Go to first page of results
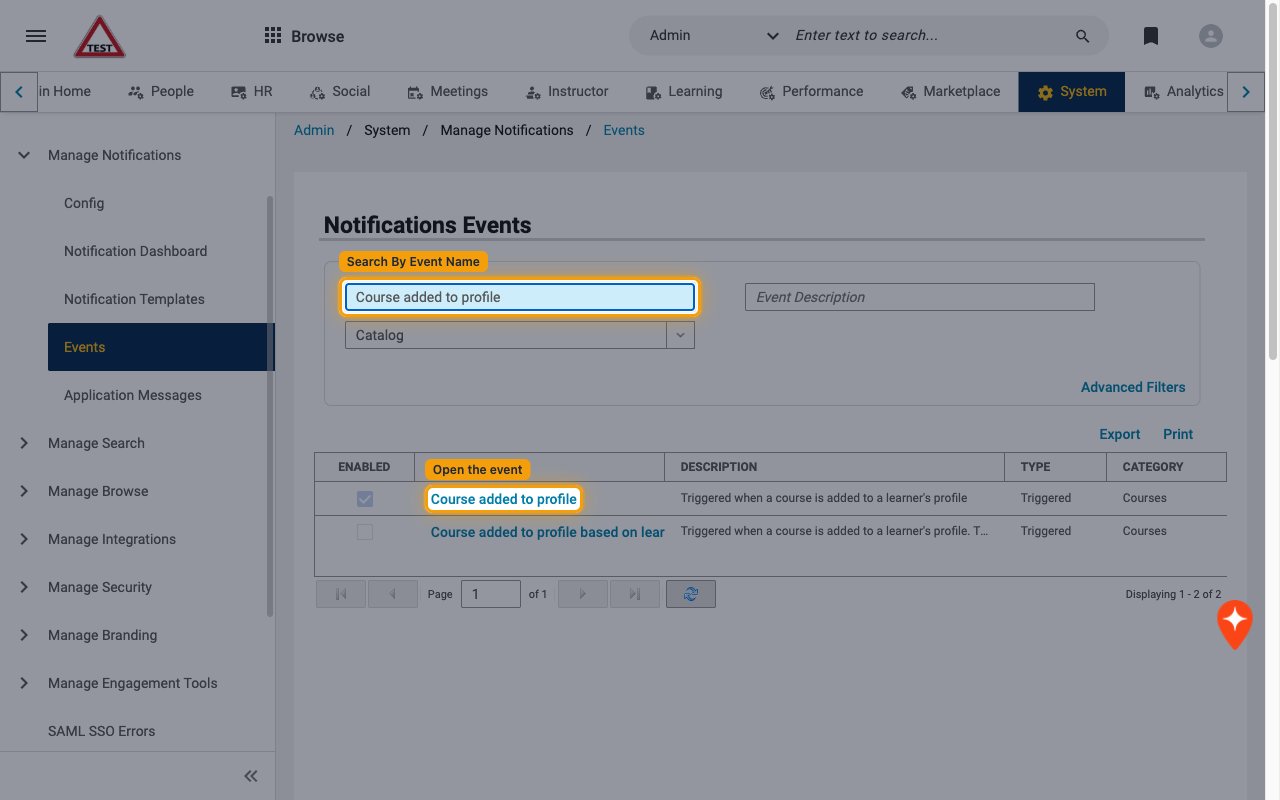Screen dimensions: 1280x800 click(341, 594)
